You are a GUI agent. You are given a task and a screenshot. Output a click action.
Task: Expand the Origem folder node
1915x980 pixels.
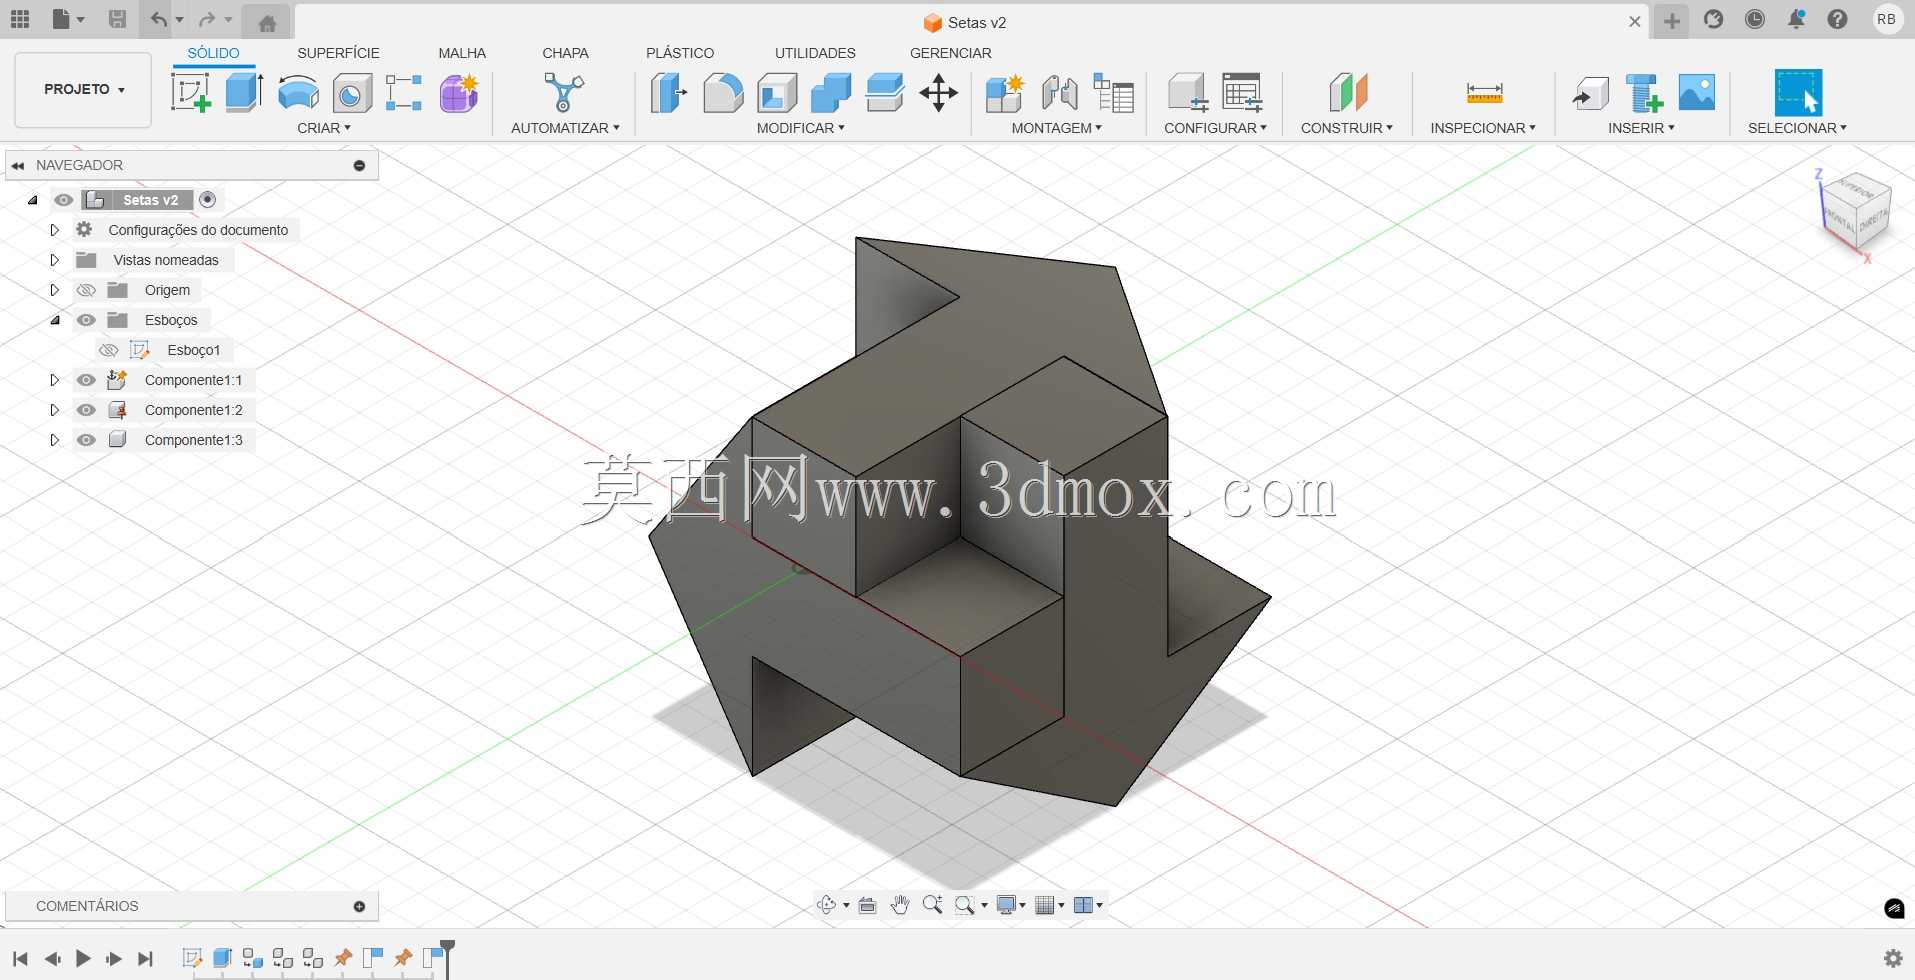coord(55,290)
